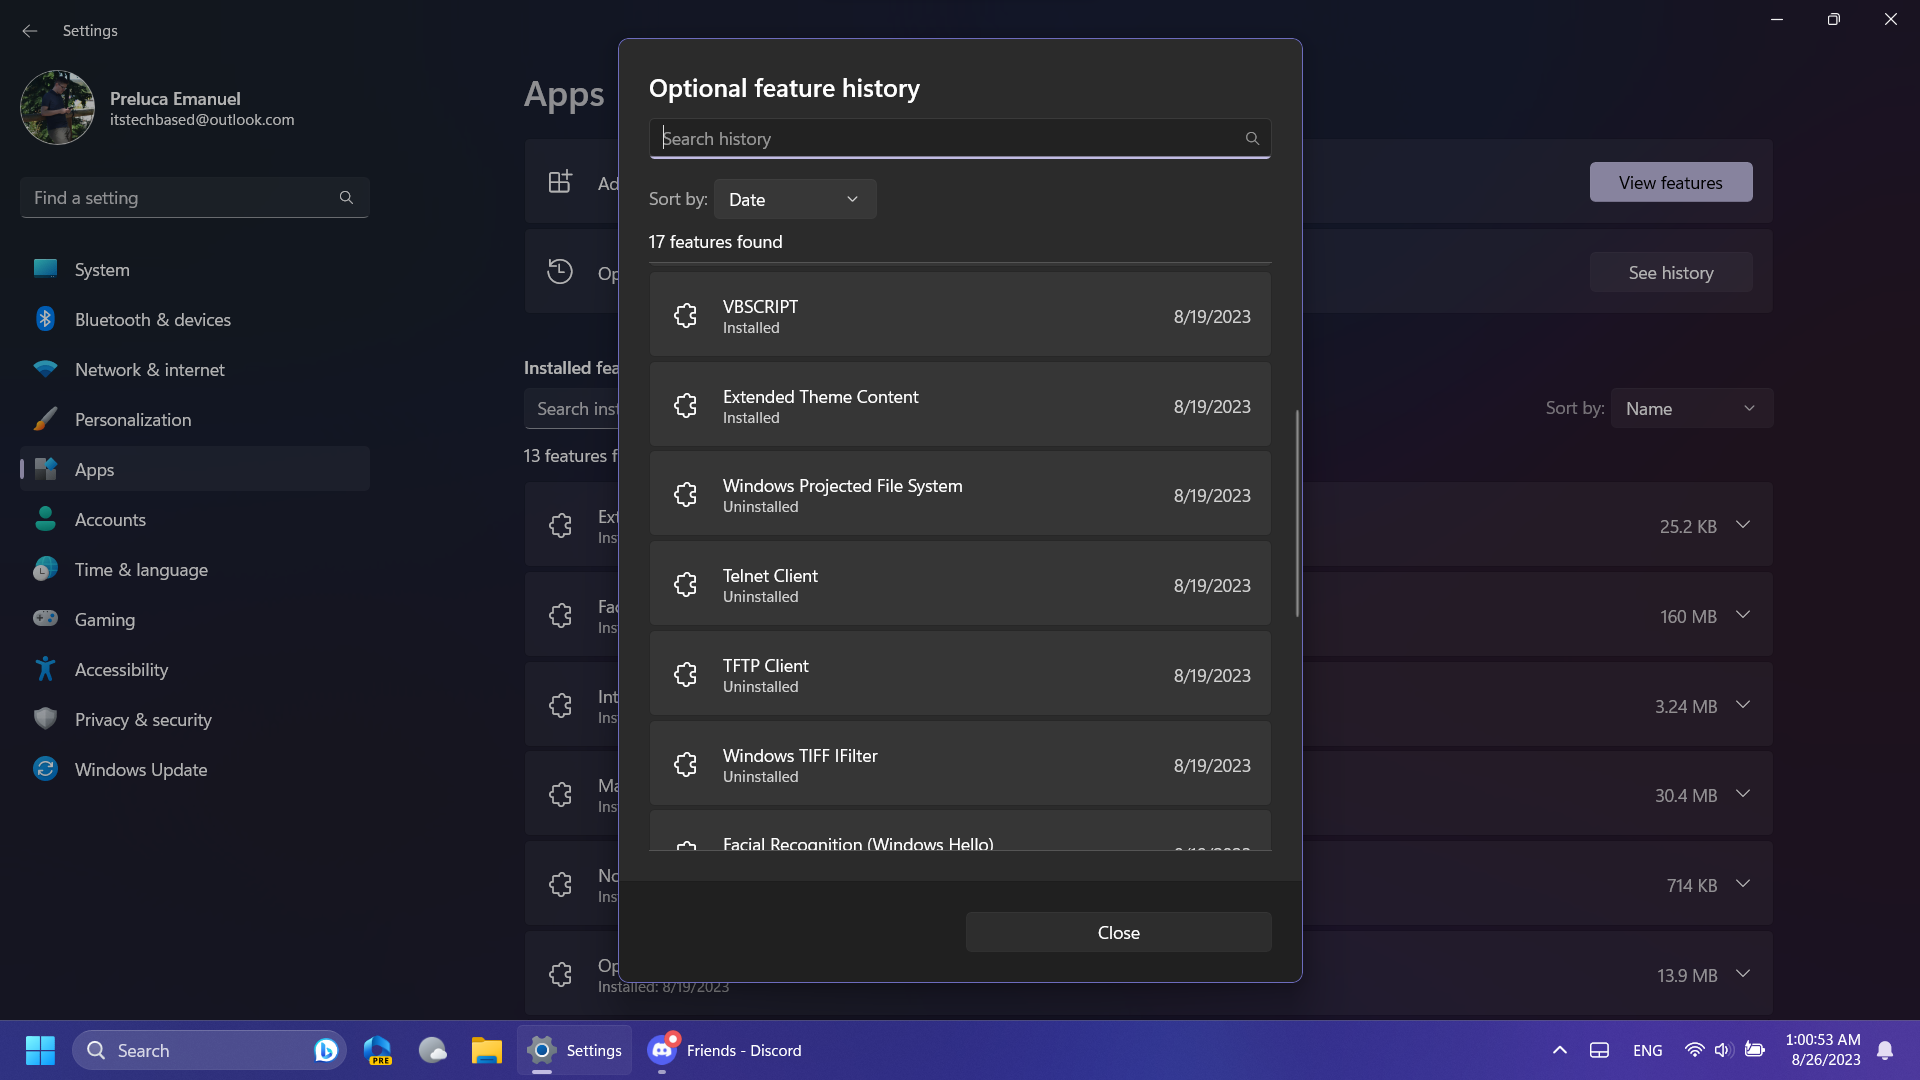The width and height of the screenshot is (1920, 1080).
Task: Open Microsoft Edge Pre from the taskbar
Action: coord(378,1050)
